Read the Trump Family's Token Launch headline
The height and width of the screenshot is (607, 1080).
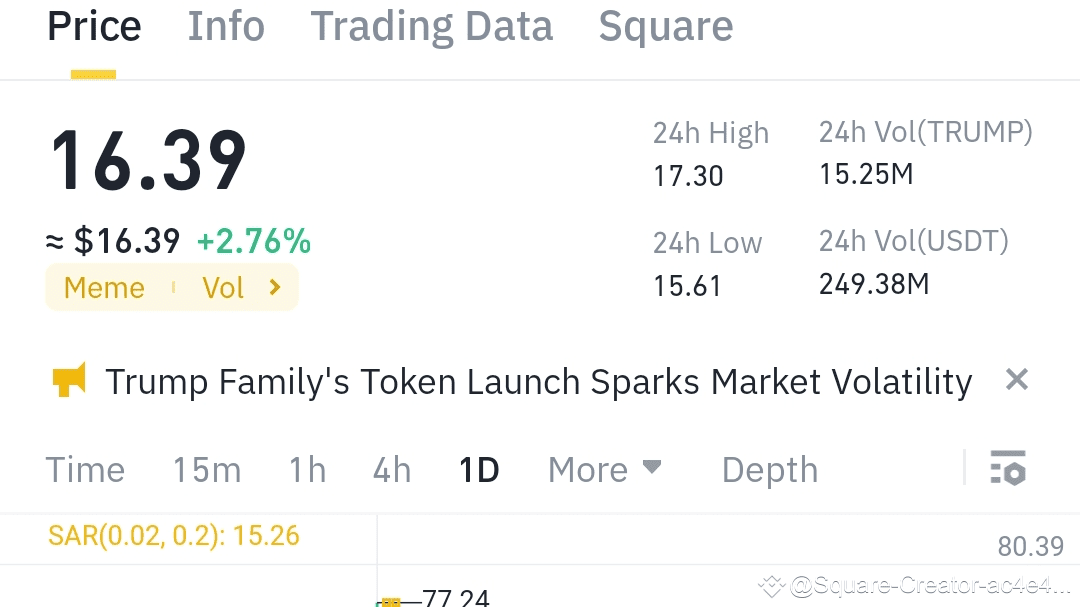point(538,381)
